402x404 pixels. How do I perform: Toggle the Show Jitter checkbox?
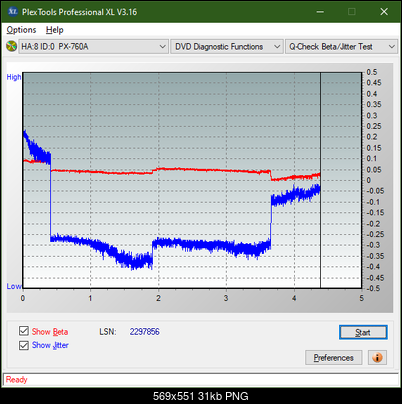click(x=24, y=345)
